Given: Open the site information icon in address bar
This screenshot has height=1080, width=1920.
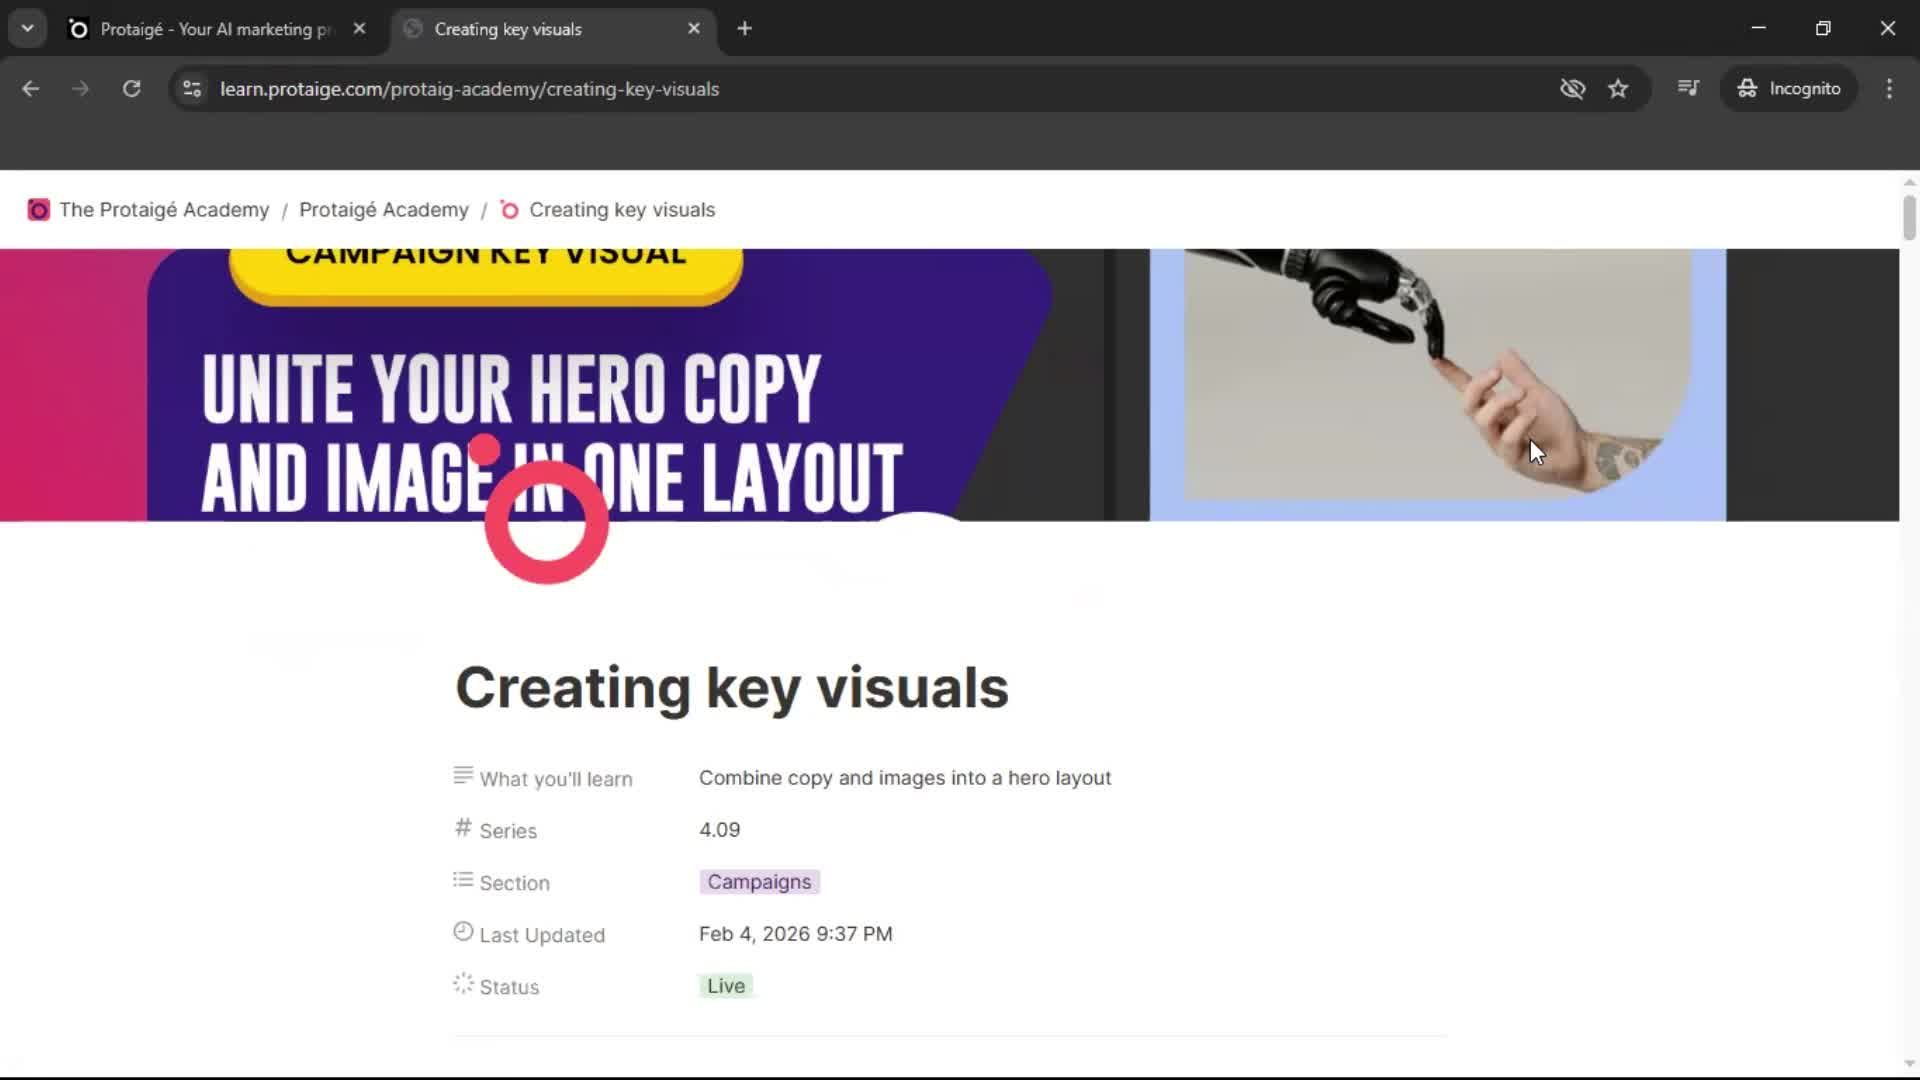Looking at the screenshot, I should point(191,89).
